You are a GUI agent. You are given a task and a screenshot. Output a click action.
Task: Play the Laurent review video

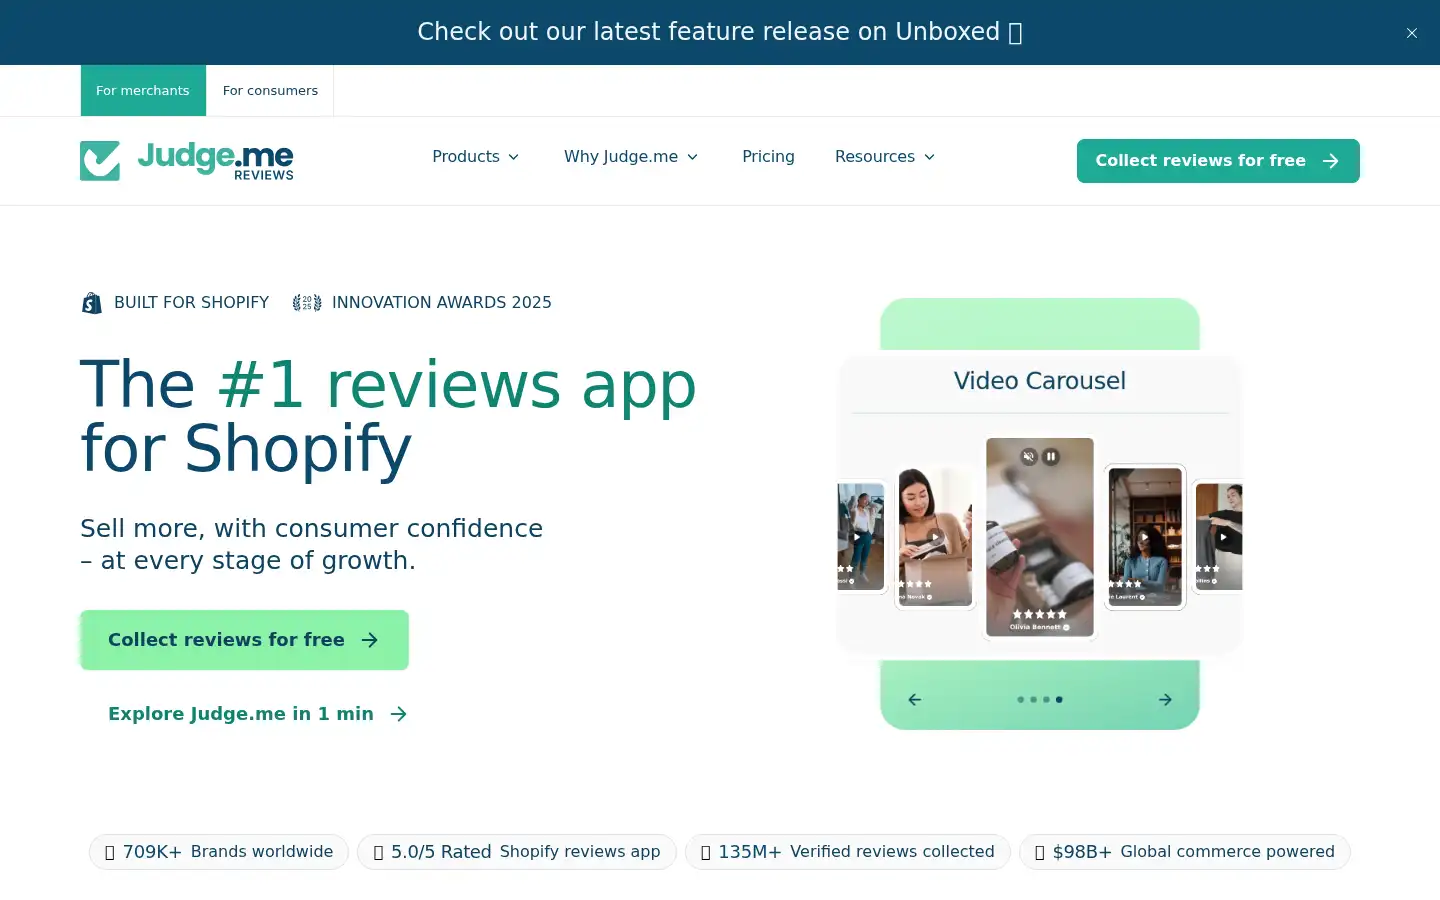click(1145, 537)
